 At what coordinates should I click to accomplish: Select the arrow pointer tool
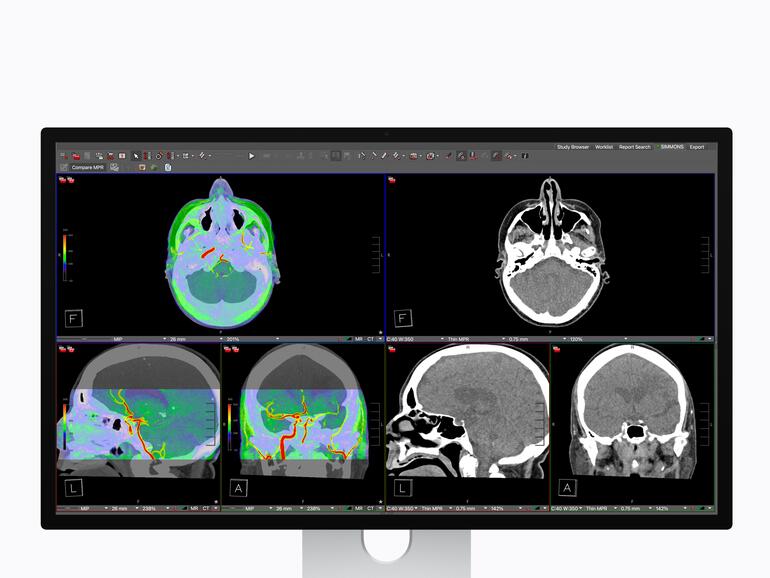(x=136, y=156)
